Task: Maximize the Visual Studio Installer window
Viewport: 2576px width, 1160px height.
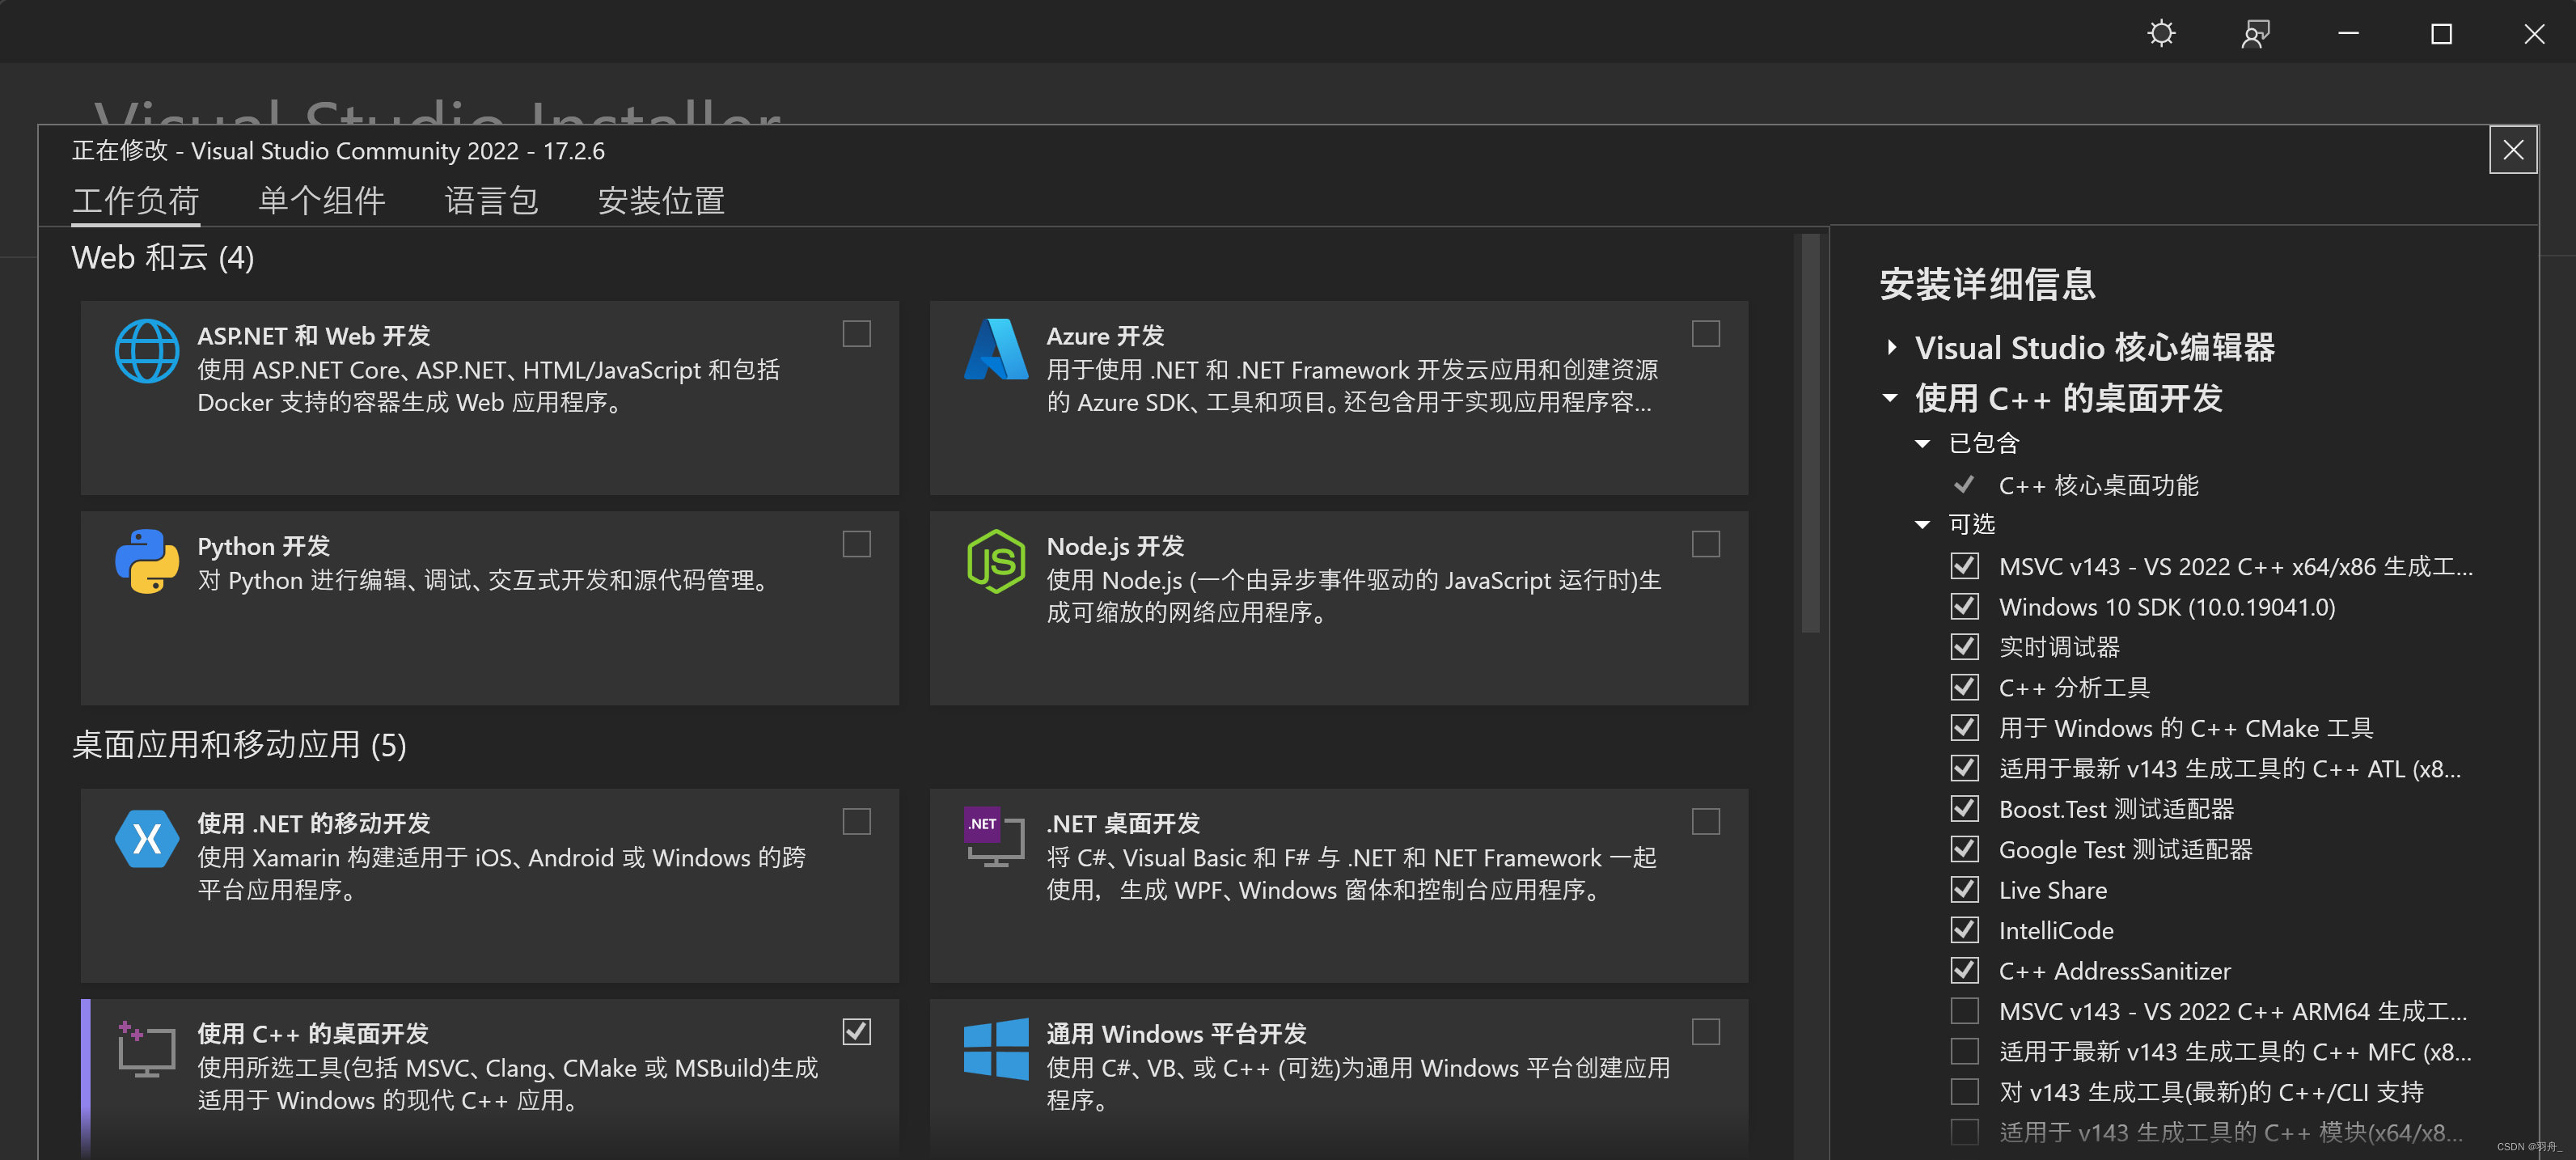Action: [x=2441, y=34]
